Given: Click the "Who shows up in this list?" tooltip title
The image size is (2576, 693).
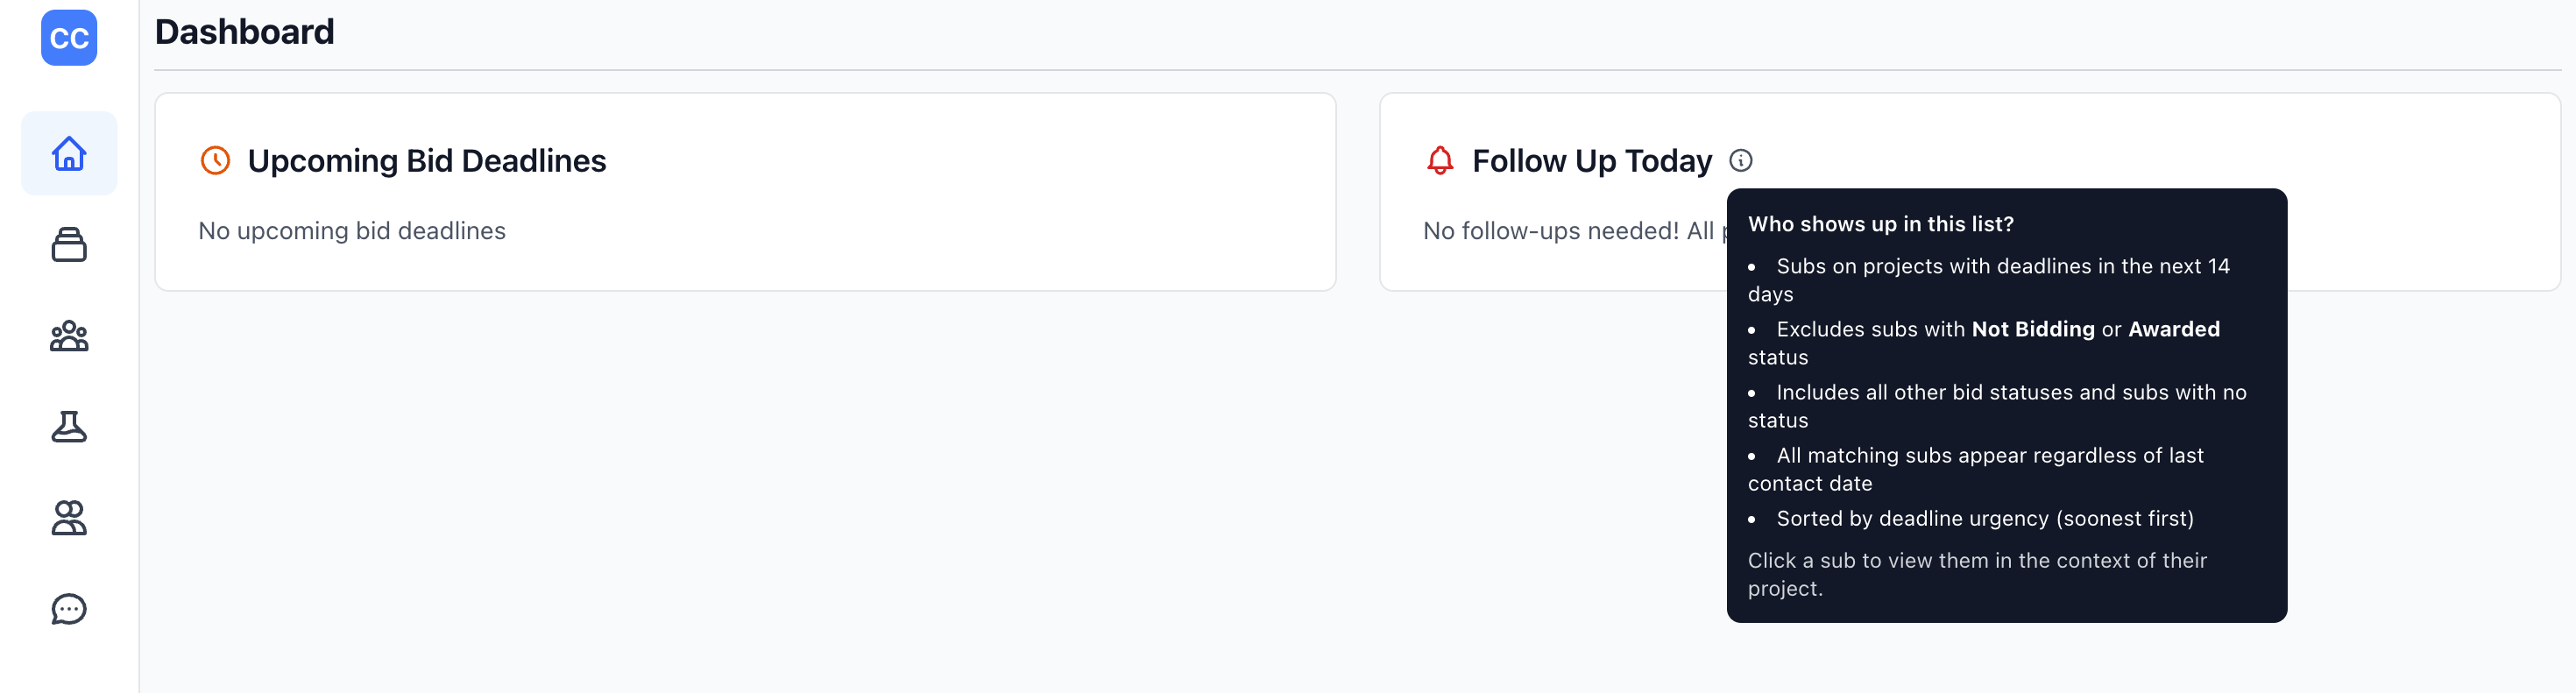Looking at the screenshot, I should (x=1880, y=224).
